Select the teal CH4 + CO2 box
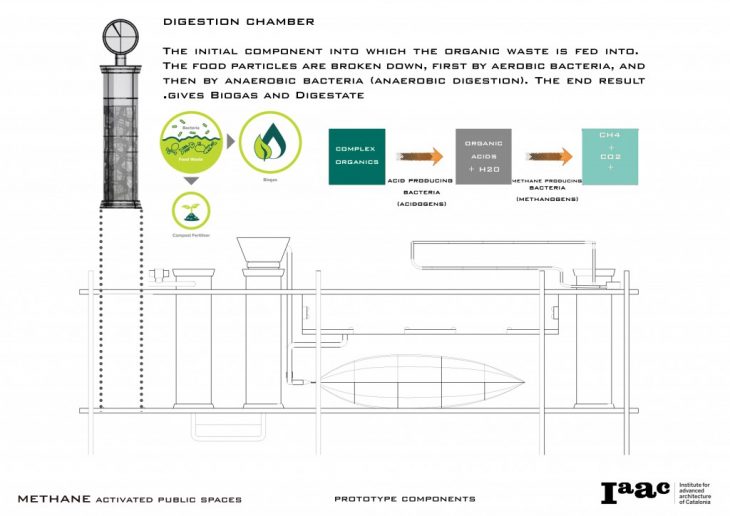The image size is (730, 516). pyautogui.click(x=610, y=156)
